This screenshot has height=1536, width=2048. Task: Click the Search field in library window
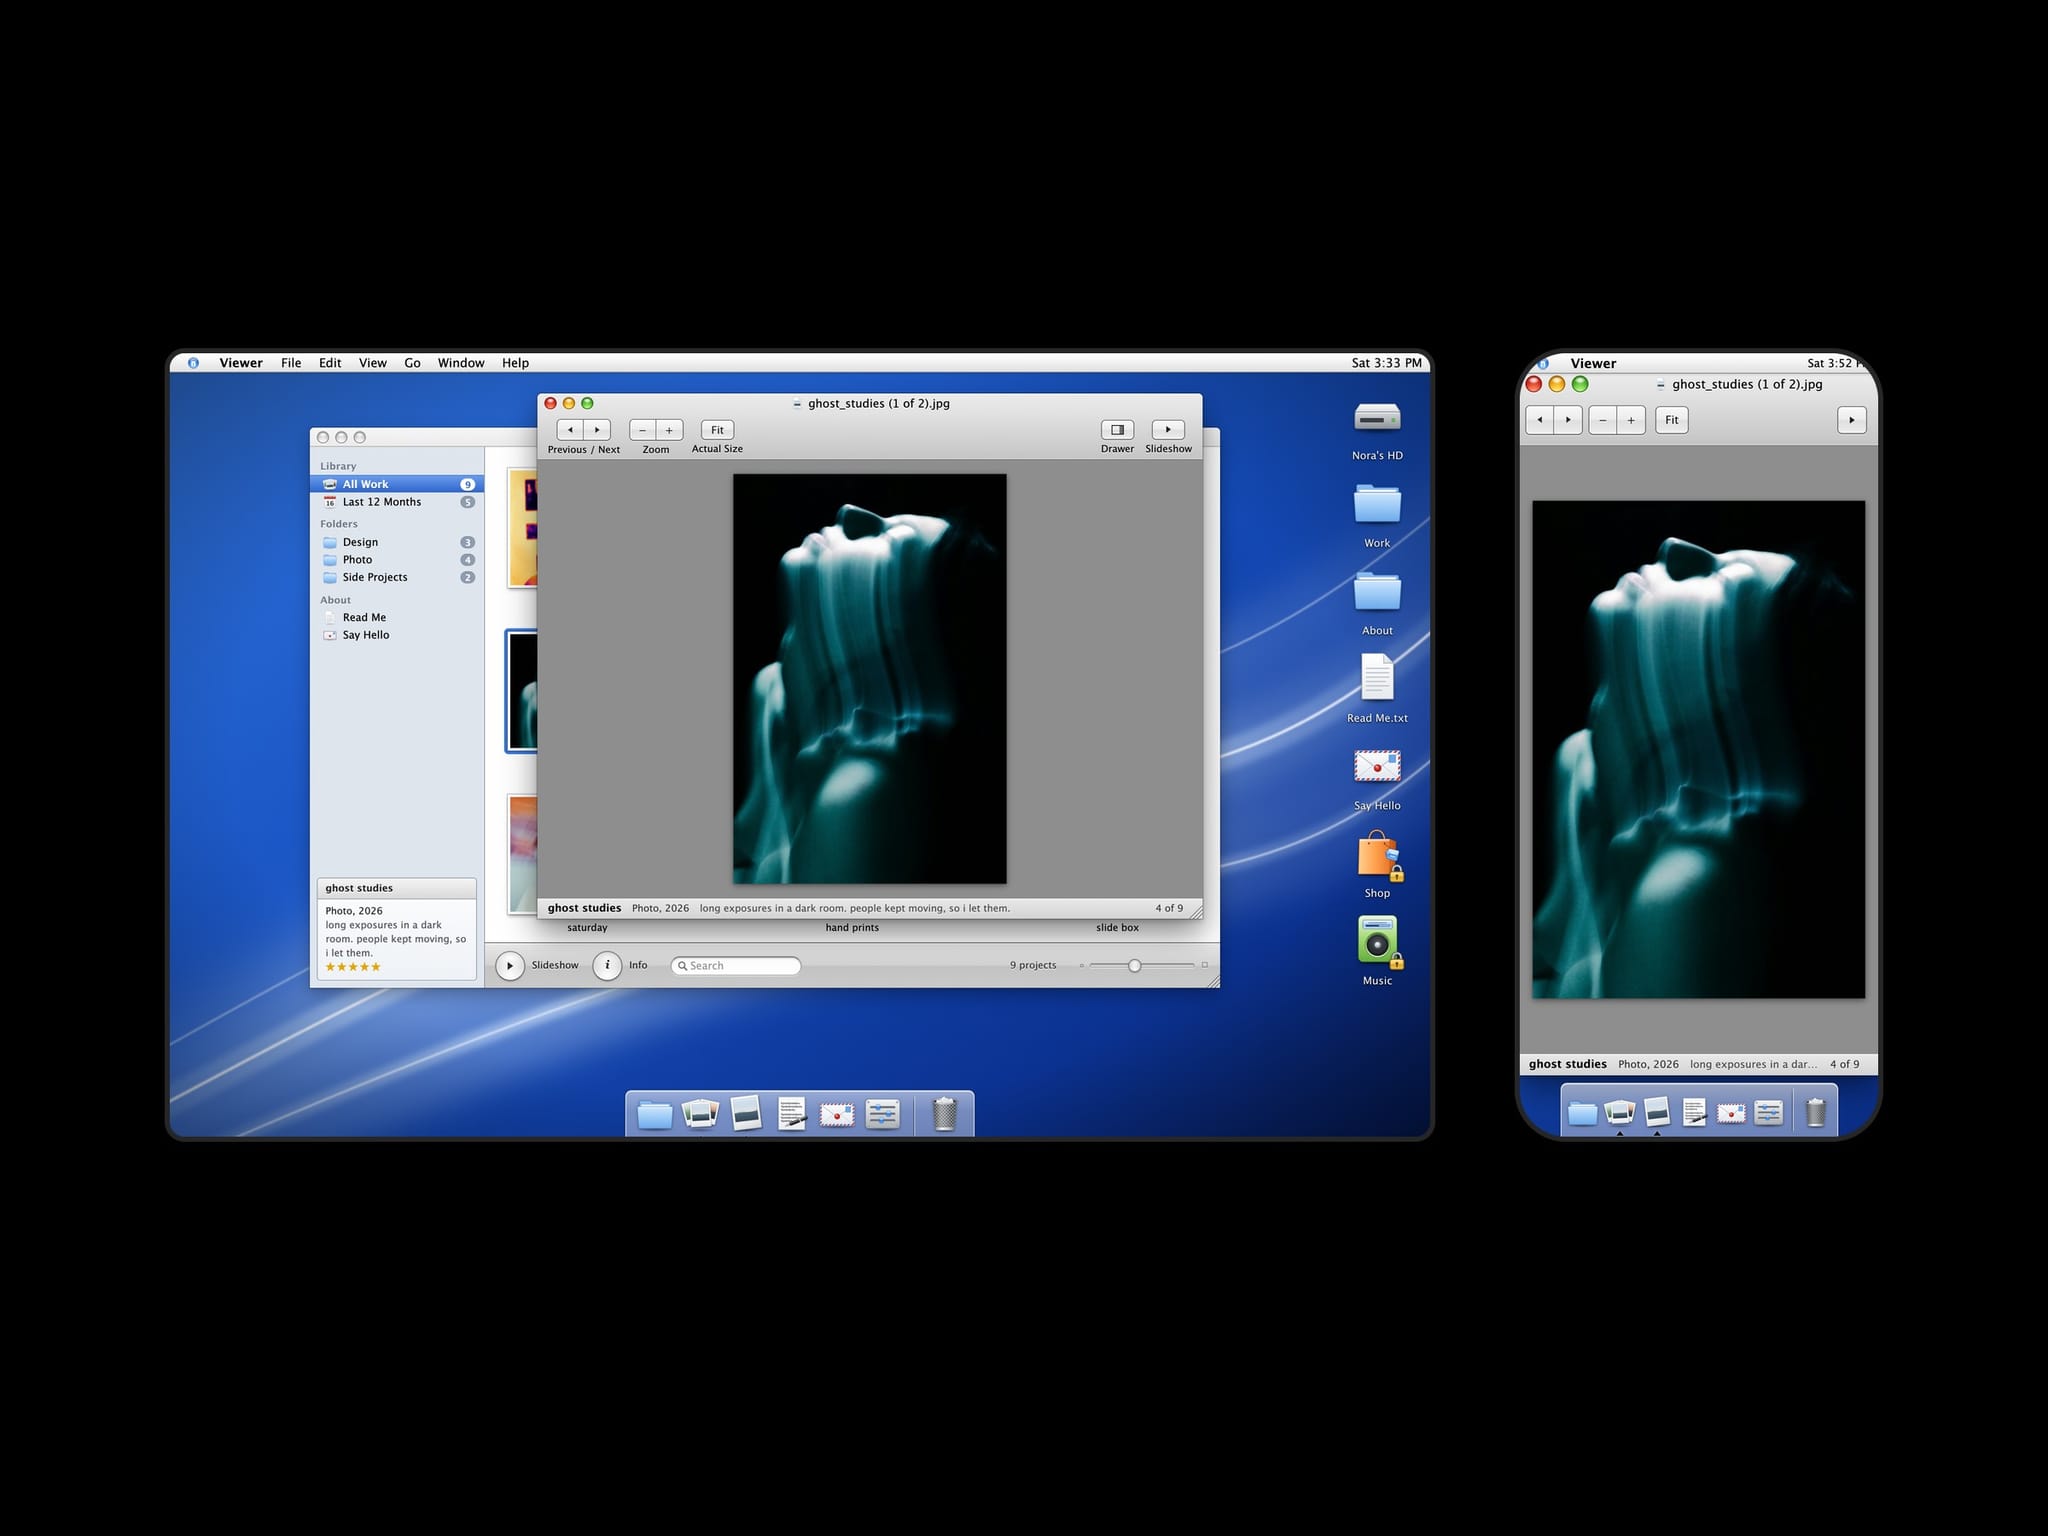736,966
